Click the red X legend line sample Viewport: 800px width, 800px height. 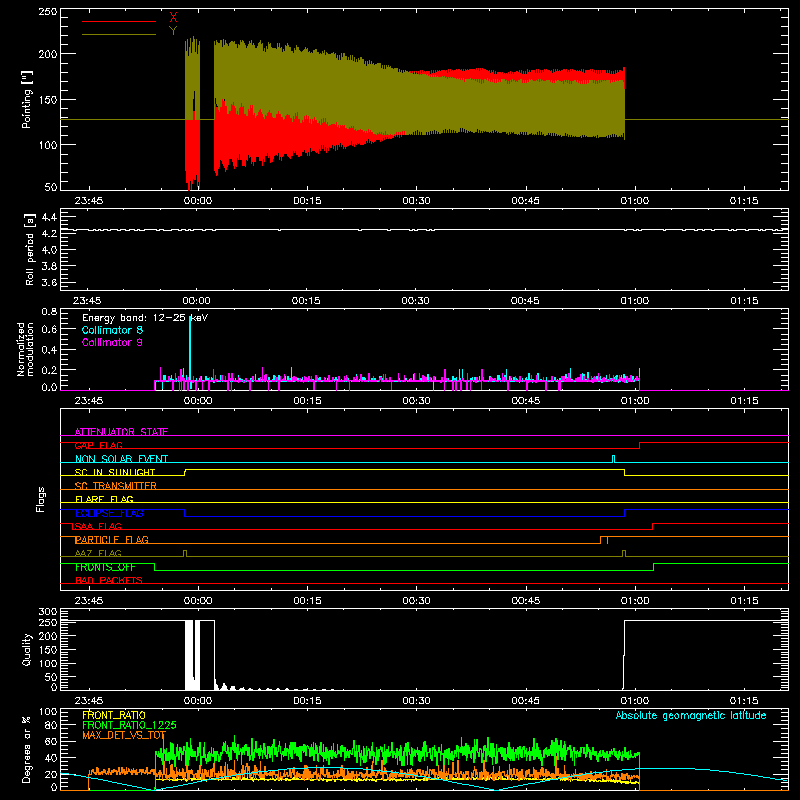tap(119, 21)
